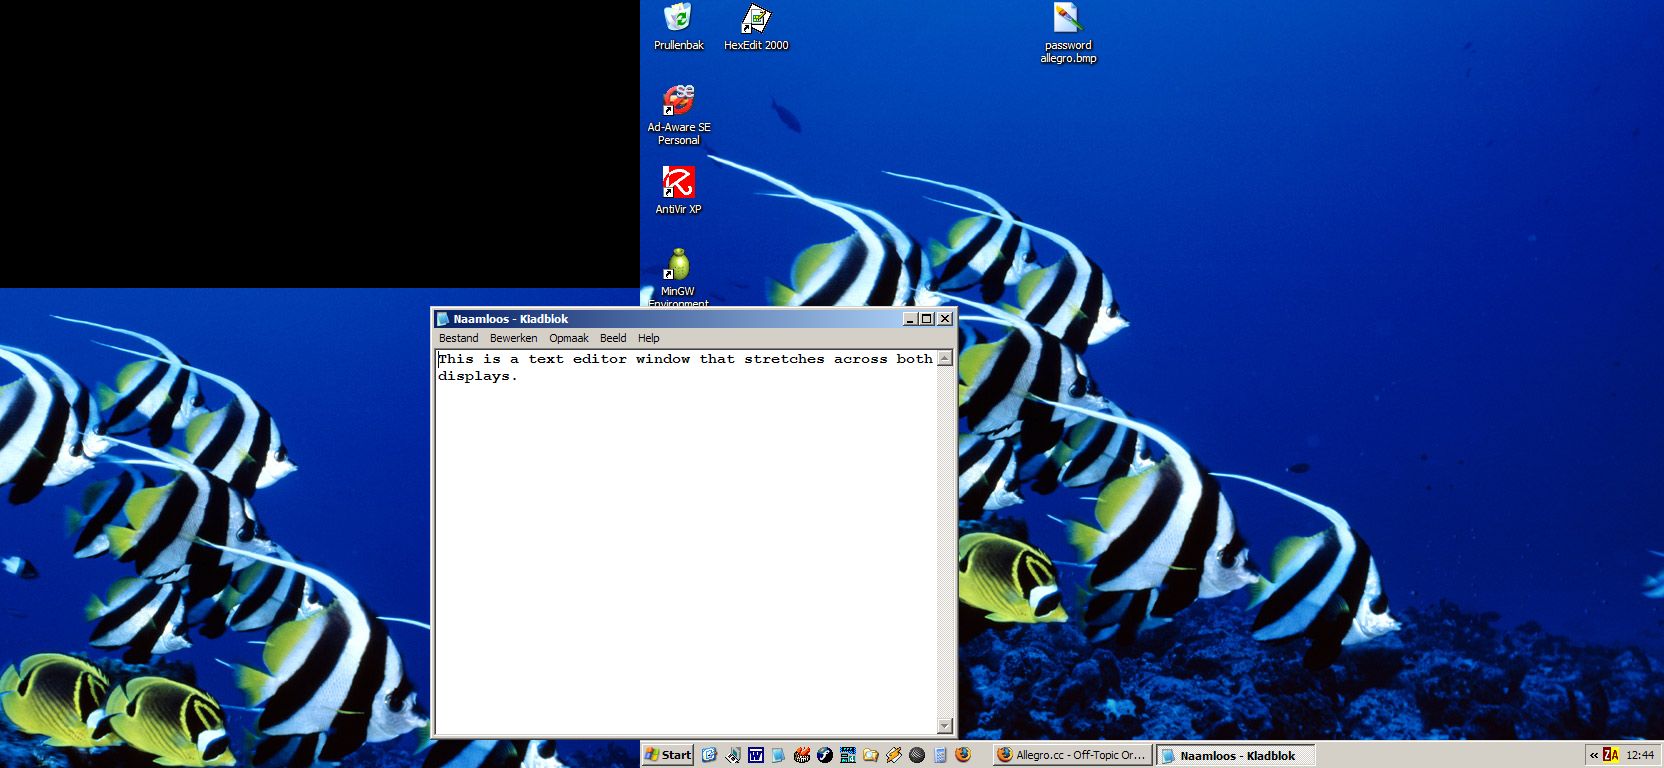Click the Naamloos - Kladblok taskbar button
The width and height of the screenshot is (1664, 768).
click(x=1235, y=755)
